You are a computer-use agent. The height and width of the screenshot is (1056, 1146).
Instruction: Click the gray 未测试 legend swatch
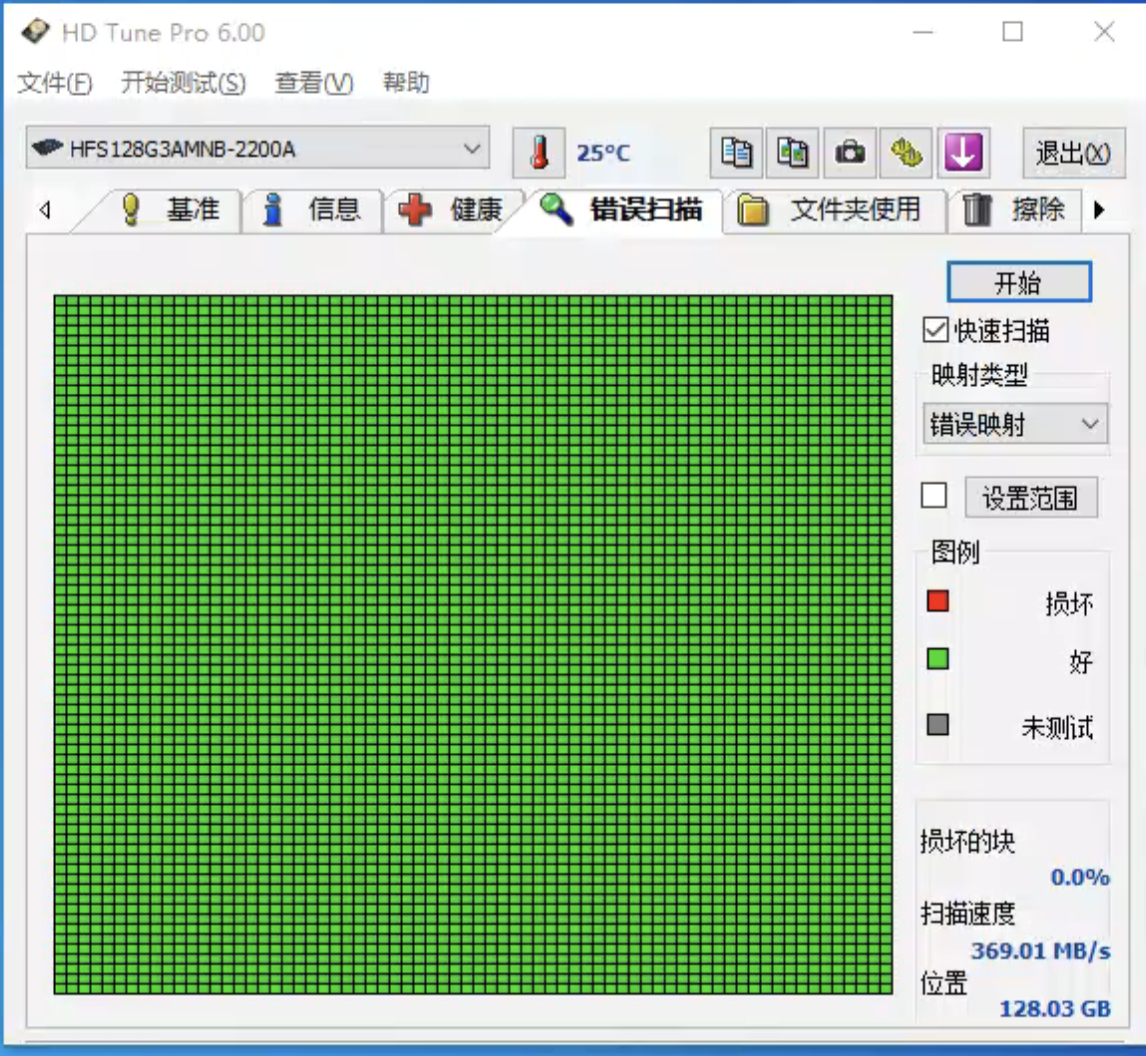pyautogui.click(x=938, y=725)
